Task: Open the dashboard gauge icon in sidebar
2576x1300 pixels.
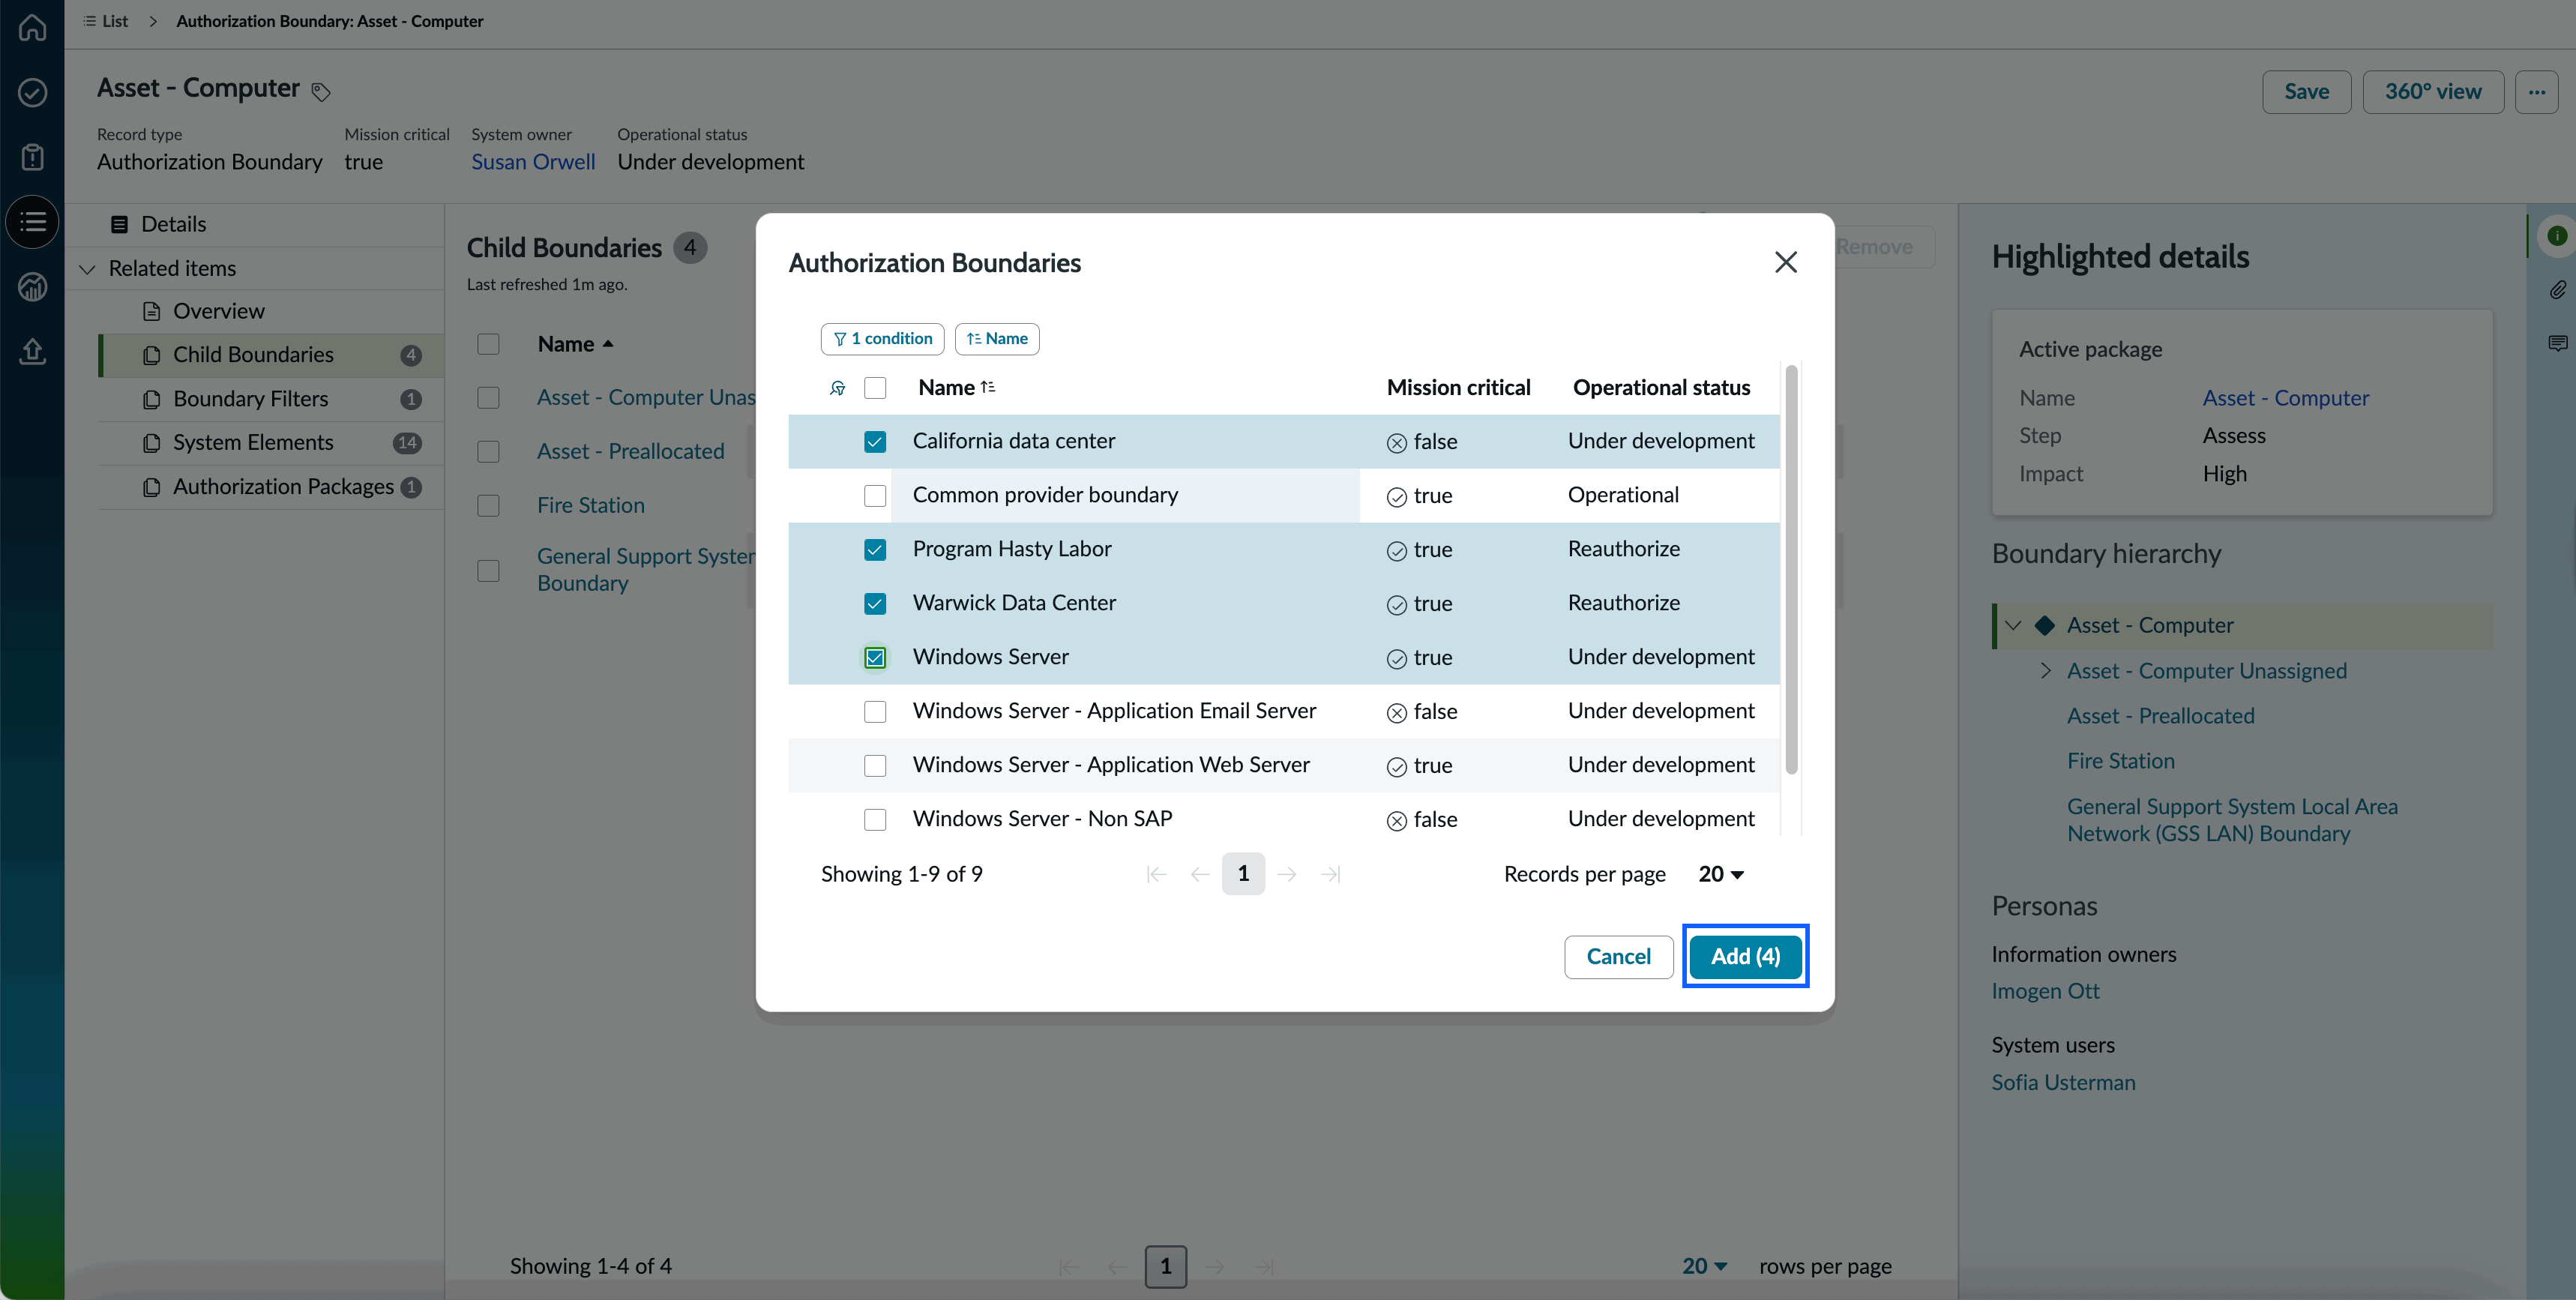Action: (x=32, y=287)
